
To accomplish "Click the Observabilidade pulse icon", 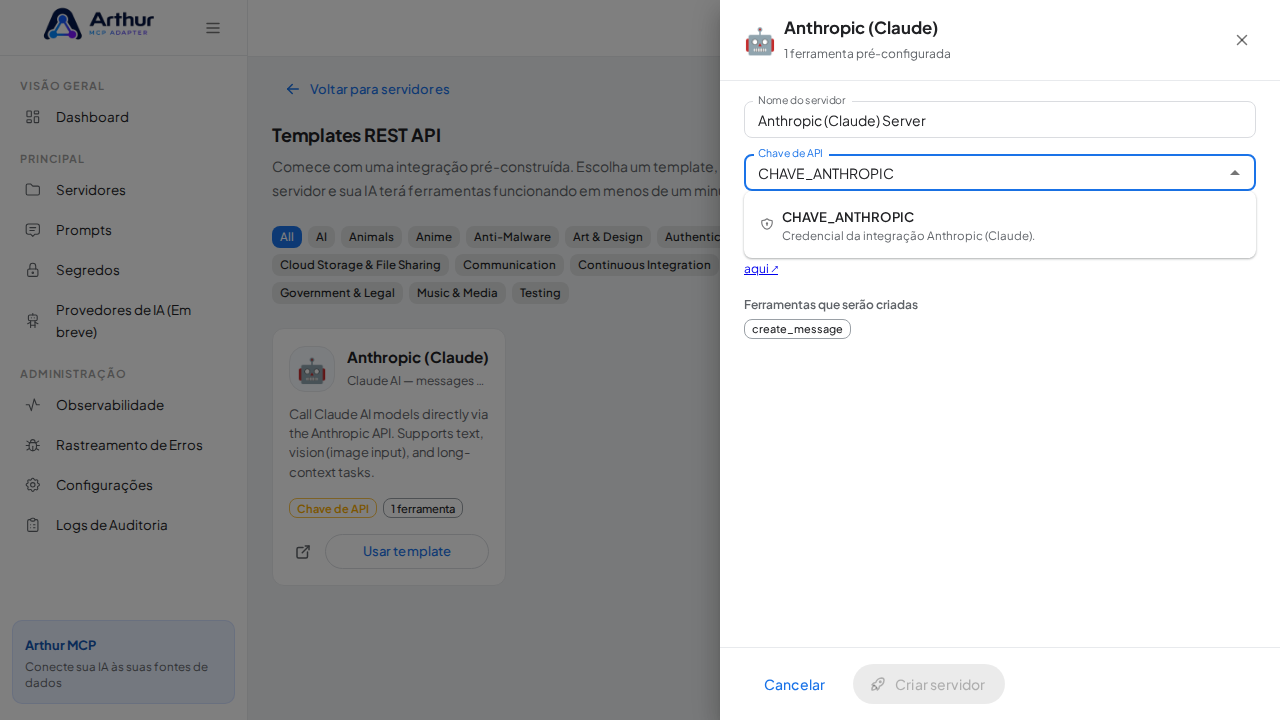I will (33, 405).
